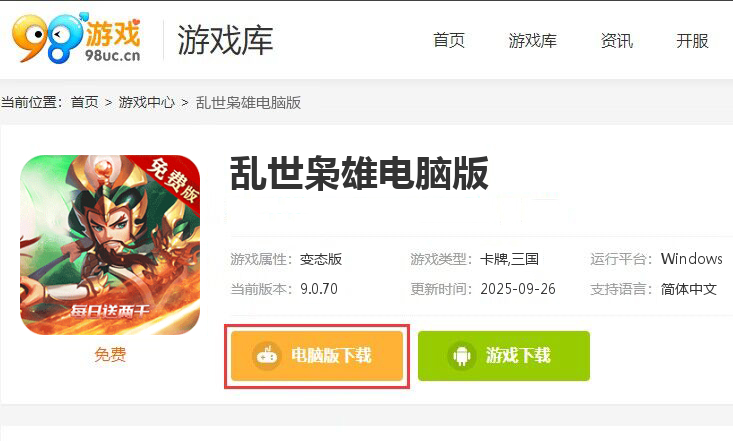The image size is (733, 441).
Task: Click the 98uc.cn site logo
Action: pyautogui.click(x=77, y=38)
